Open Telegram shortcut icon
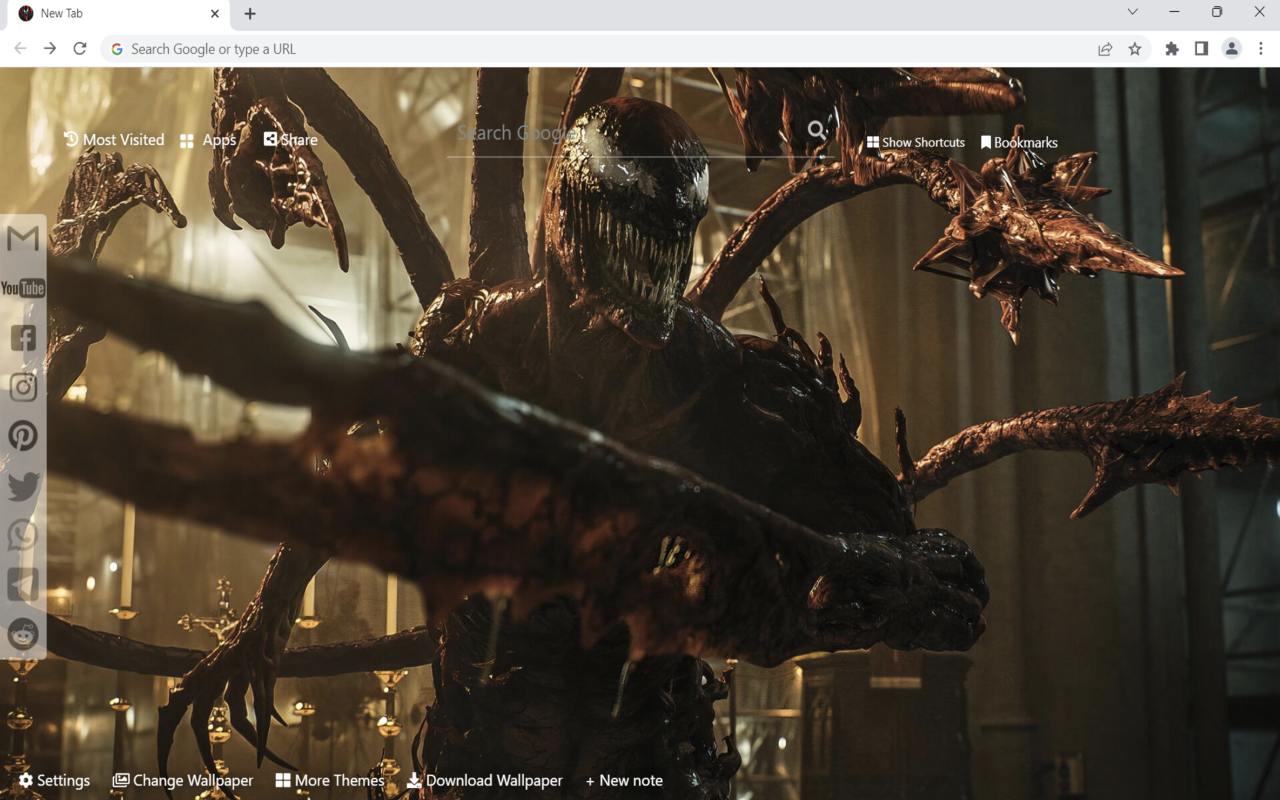Image resolution: width=1280 pixels, height=800 pixels. pos(23,584)
